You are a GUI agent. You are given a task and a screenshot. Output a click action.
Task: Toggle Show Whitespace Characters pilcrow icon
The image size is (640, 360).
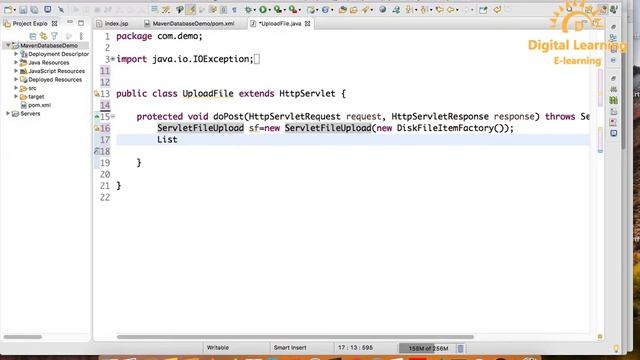click(x=234, y=9)
